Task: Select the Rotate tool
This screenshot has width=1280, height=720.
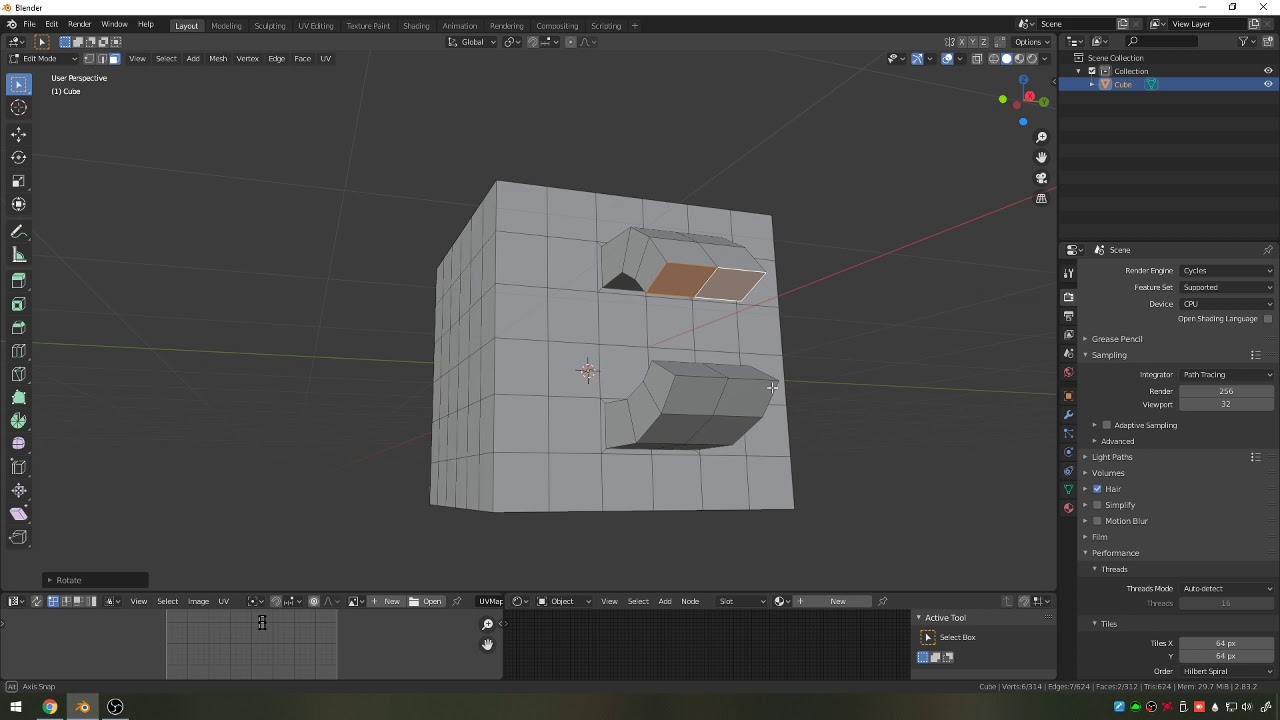Action: click(19, 157)
